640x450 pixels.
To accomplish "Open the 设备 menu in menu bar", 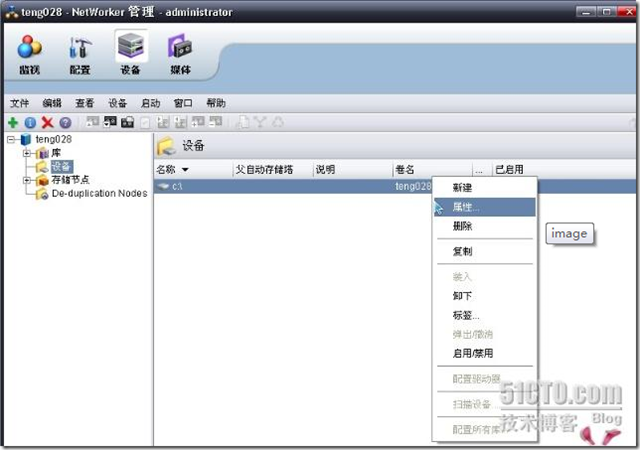I will click(118, 103).
